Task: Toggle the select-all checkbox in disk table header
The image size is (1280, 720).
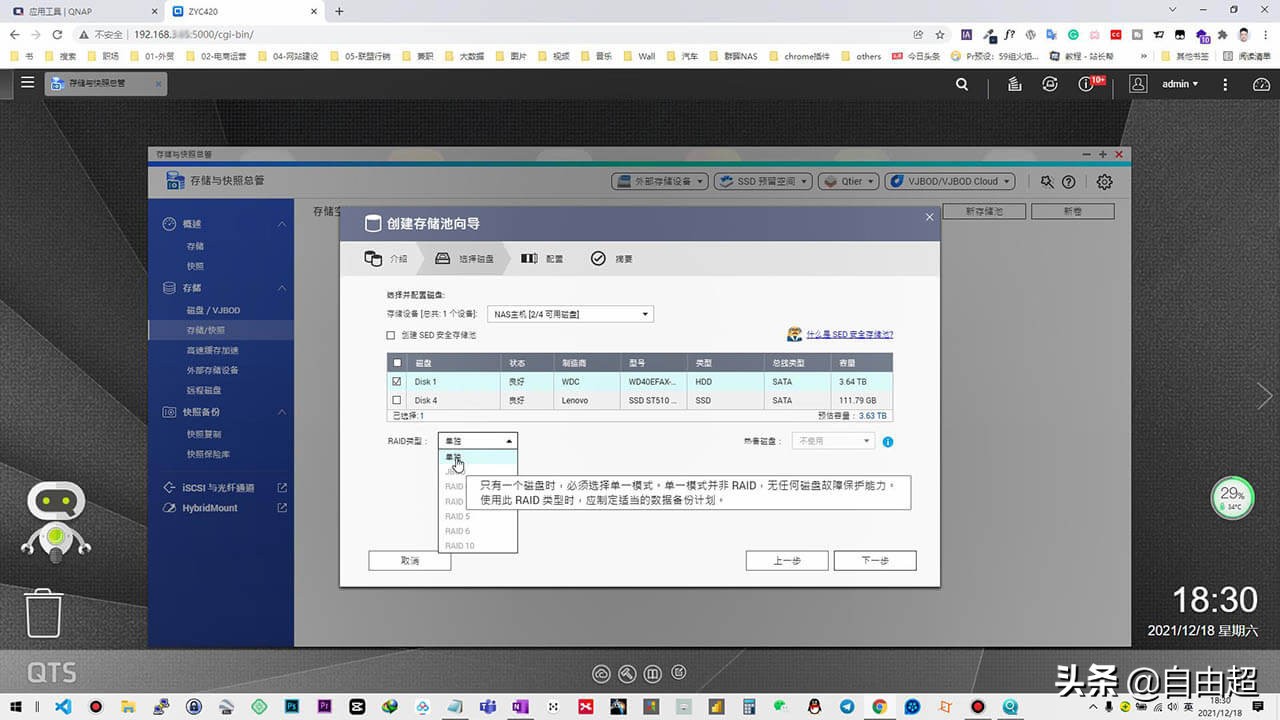Action: [396, 362]
